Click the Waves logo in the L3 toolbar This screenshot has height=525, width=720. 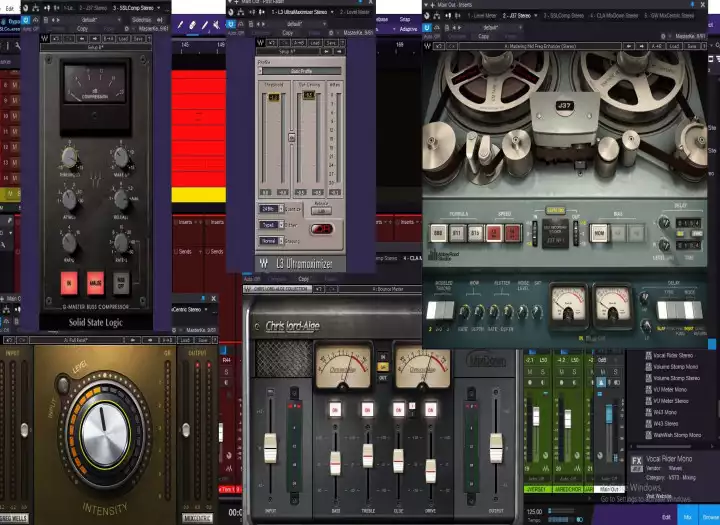coord(260,43)
